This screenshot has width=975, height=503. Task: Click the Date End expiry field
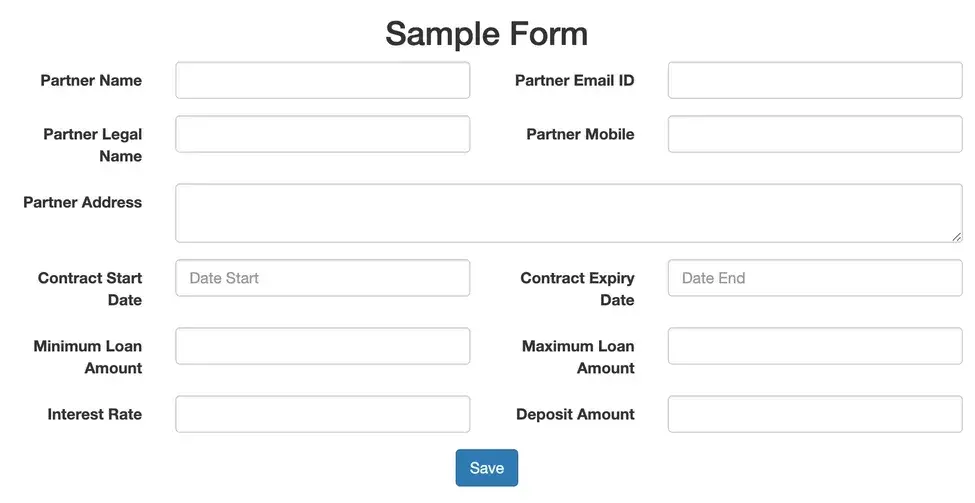[815, 278]
